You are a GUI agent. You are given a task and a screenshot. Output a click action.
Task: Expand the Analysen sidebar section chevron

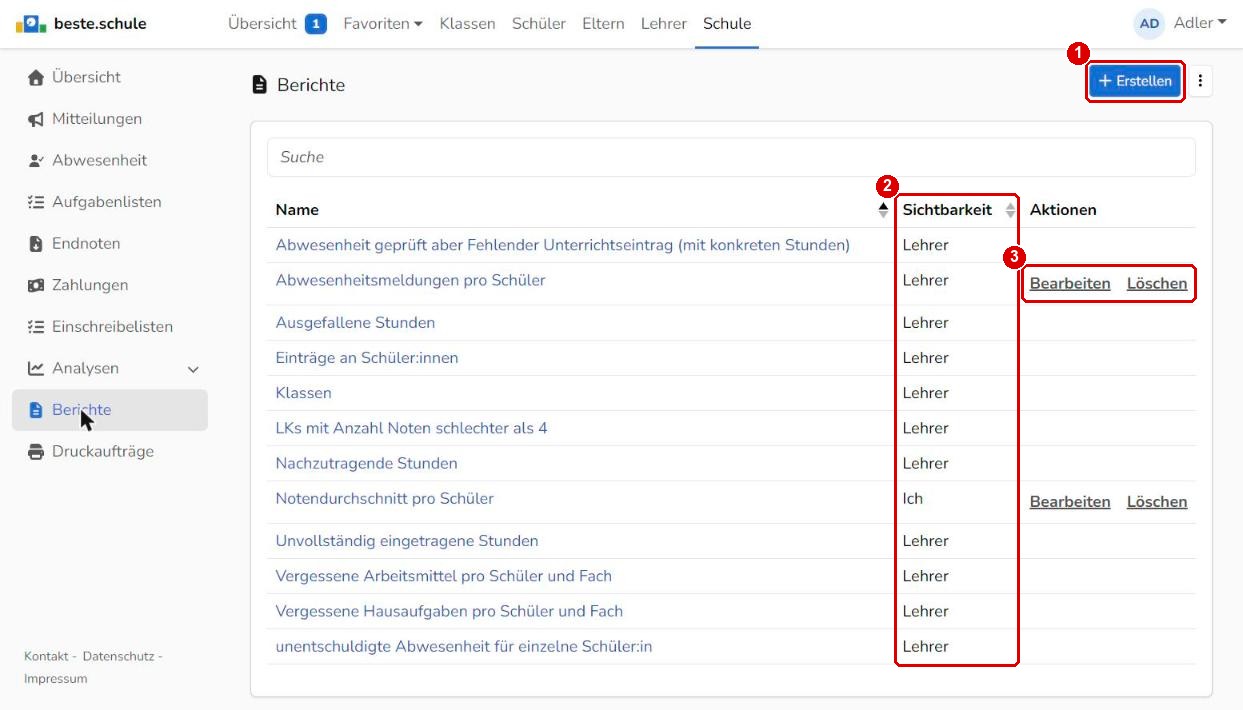coord(194,369)
